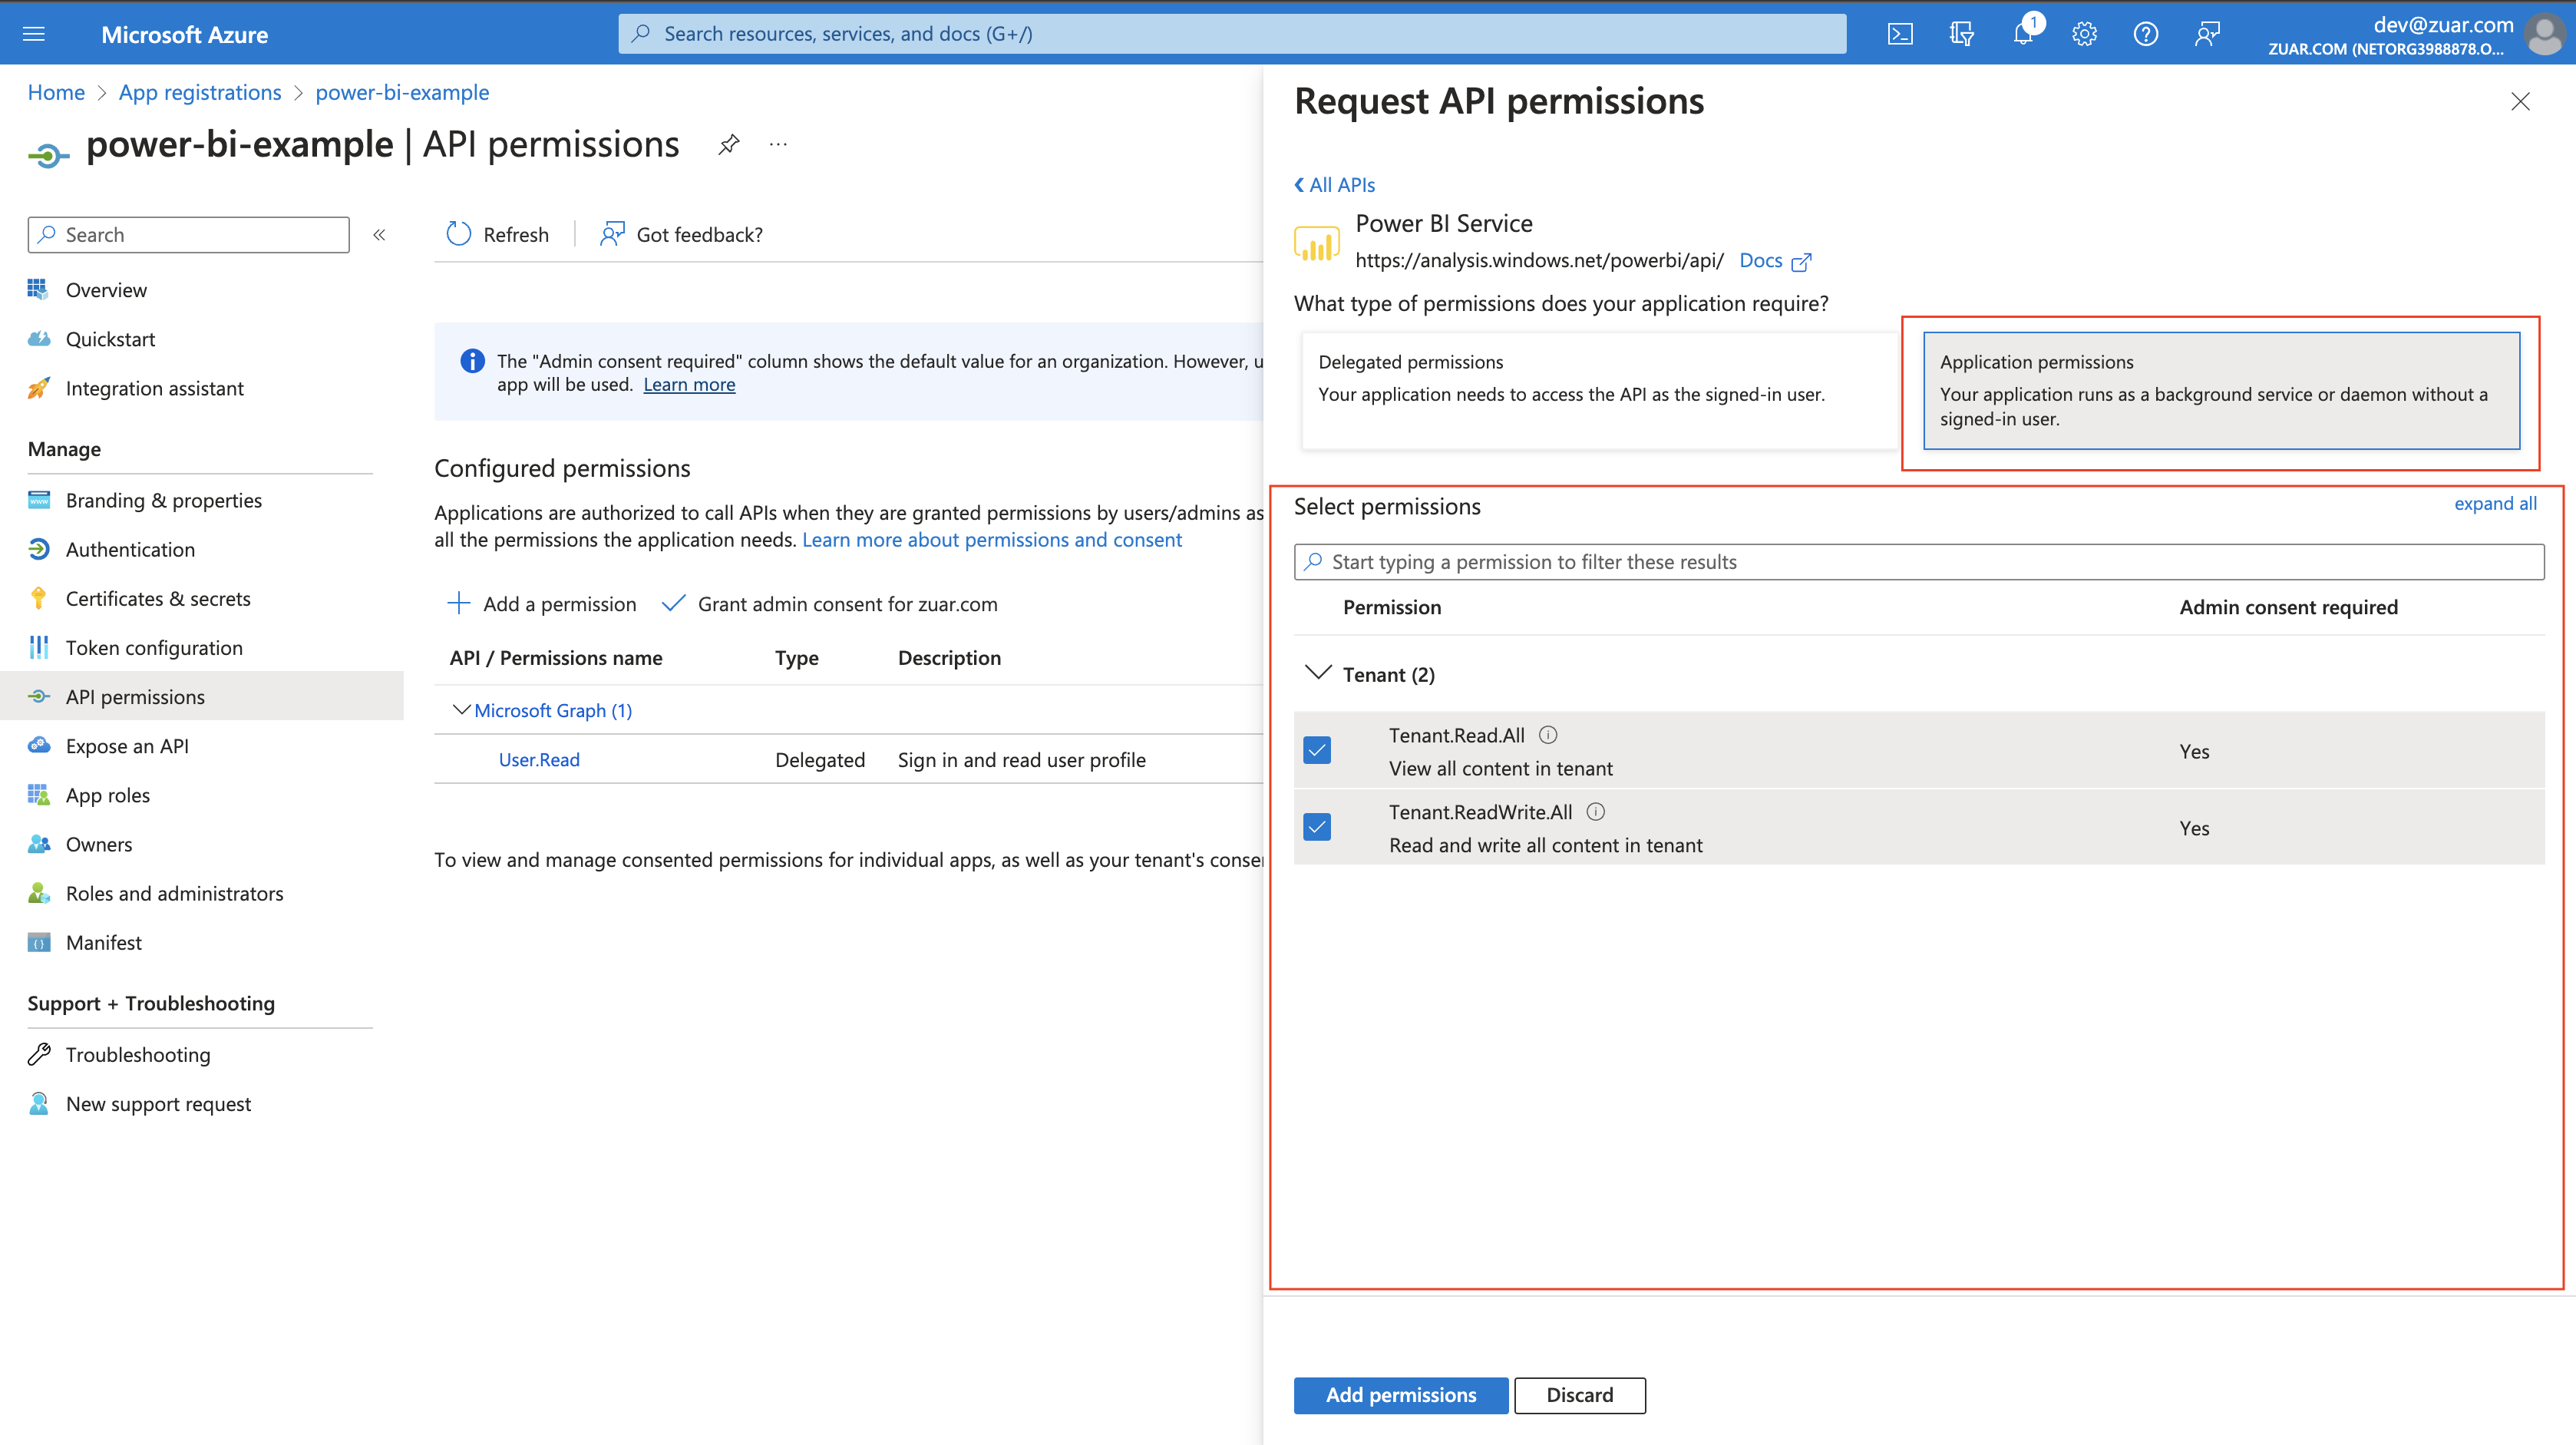Screen dimensions: 2576x1445
Task: Open Branding & properties in the Manage menu
Action: (x=164, y=500)
